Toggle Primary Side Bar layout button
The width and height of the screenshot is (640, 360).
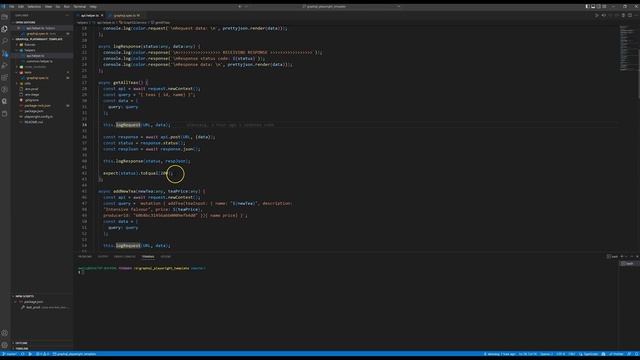pyautogui.click(x=587, y=7)
